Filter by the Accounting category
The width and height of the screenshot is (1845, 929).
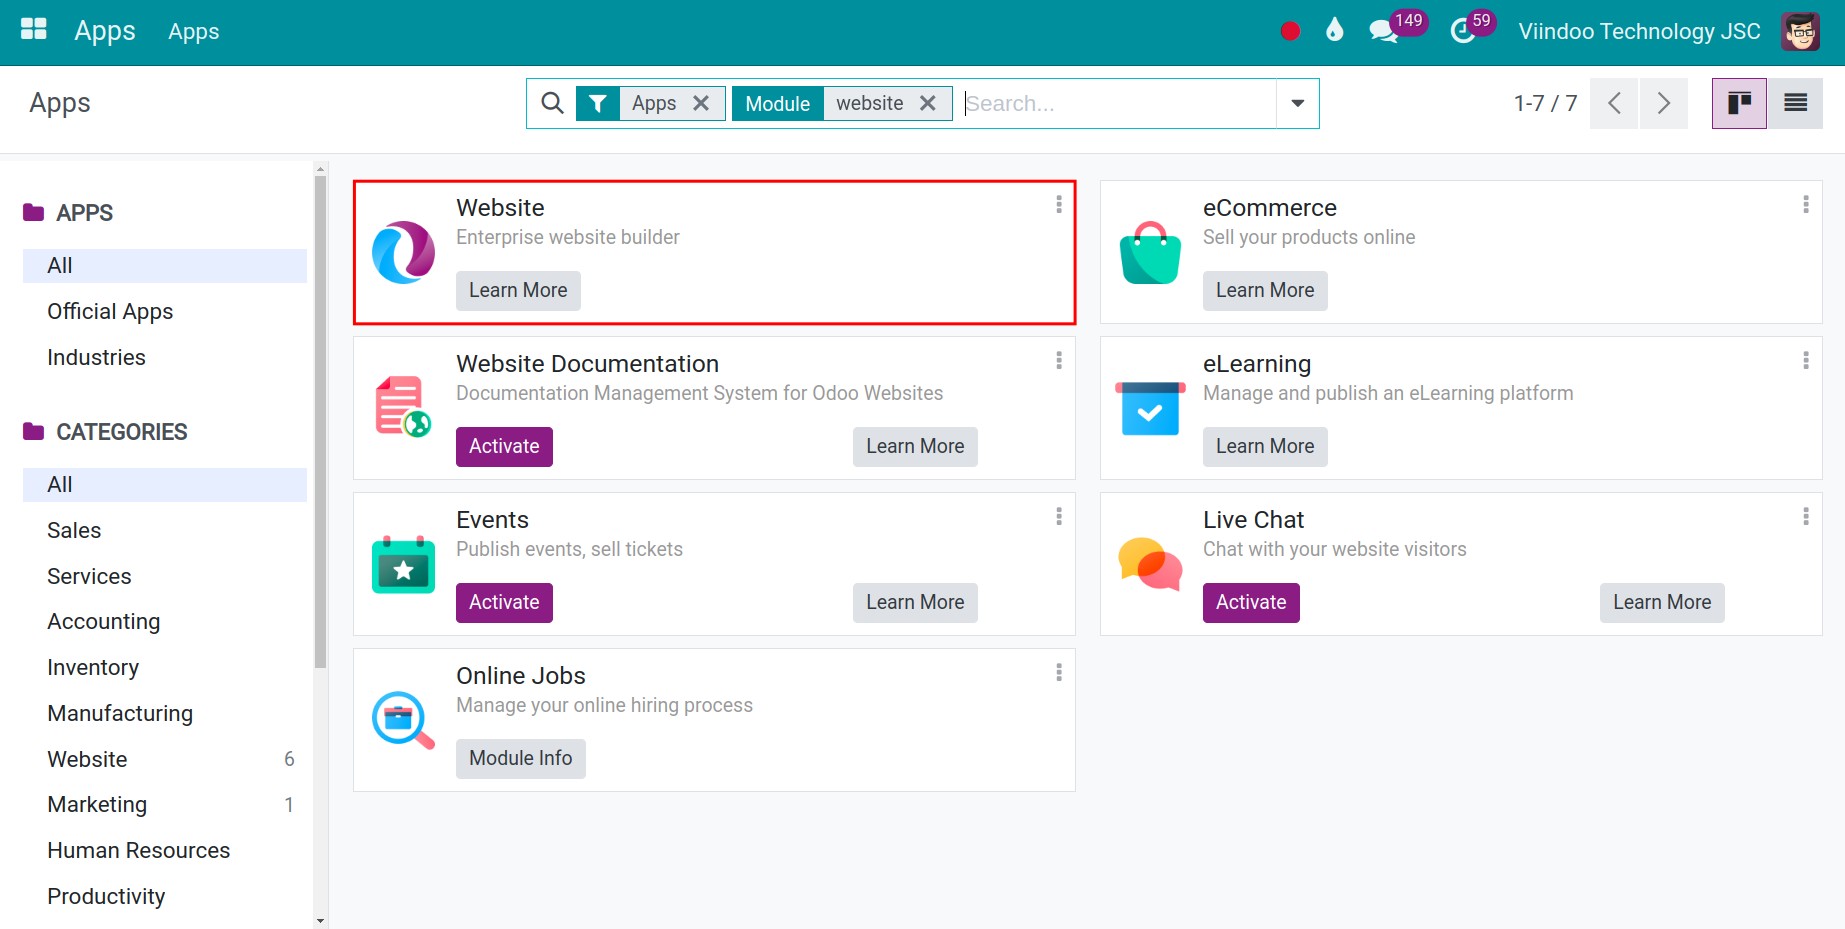165,622
